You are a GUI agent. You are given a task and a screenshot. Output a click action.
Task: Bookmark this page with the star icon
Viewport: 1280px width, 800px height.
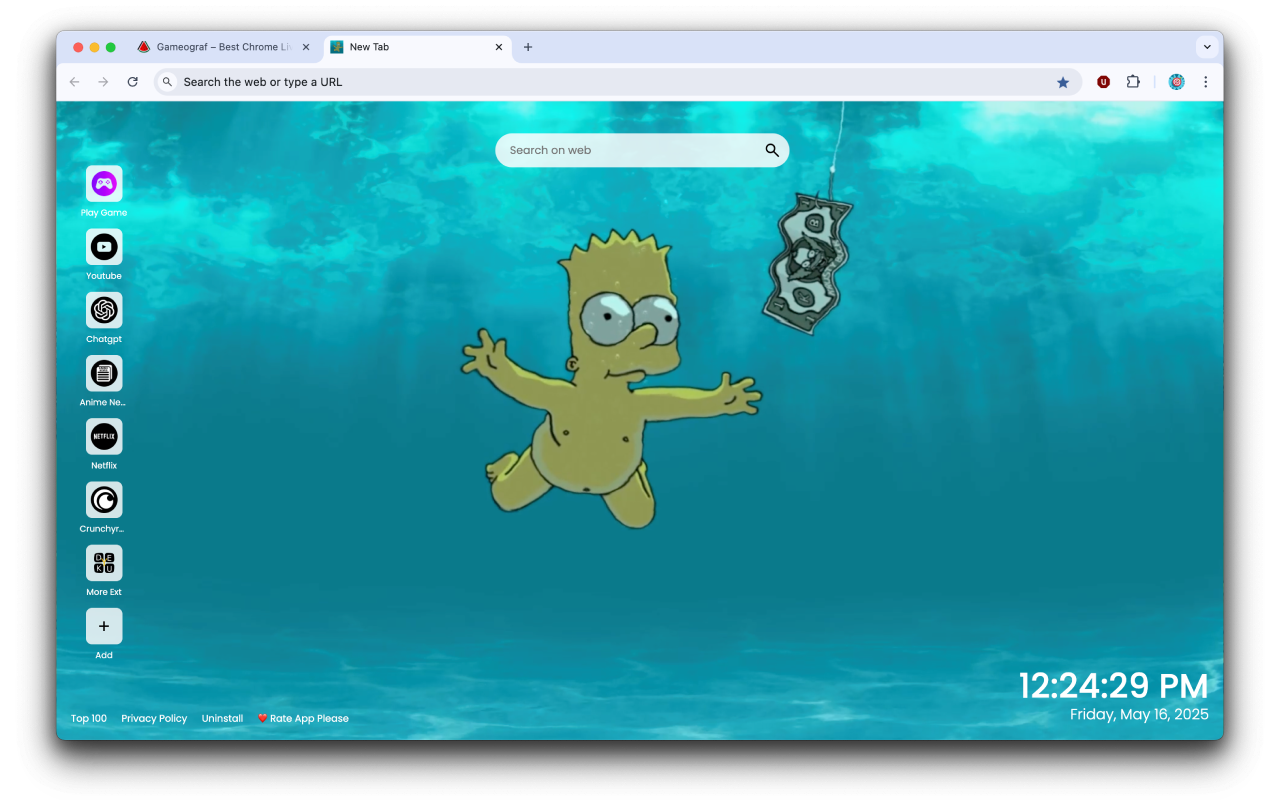coord(1063,82)
